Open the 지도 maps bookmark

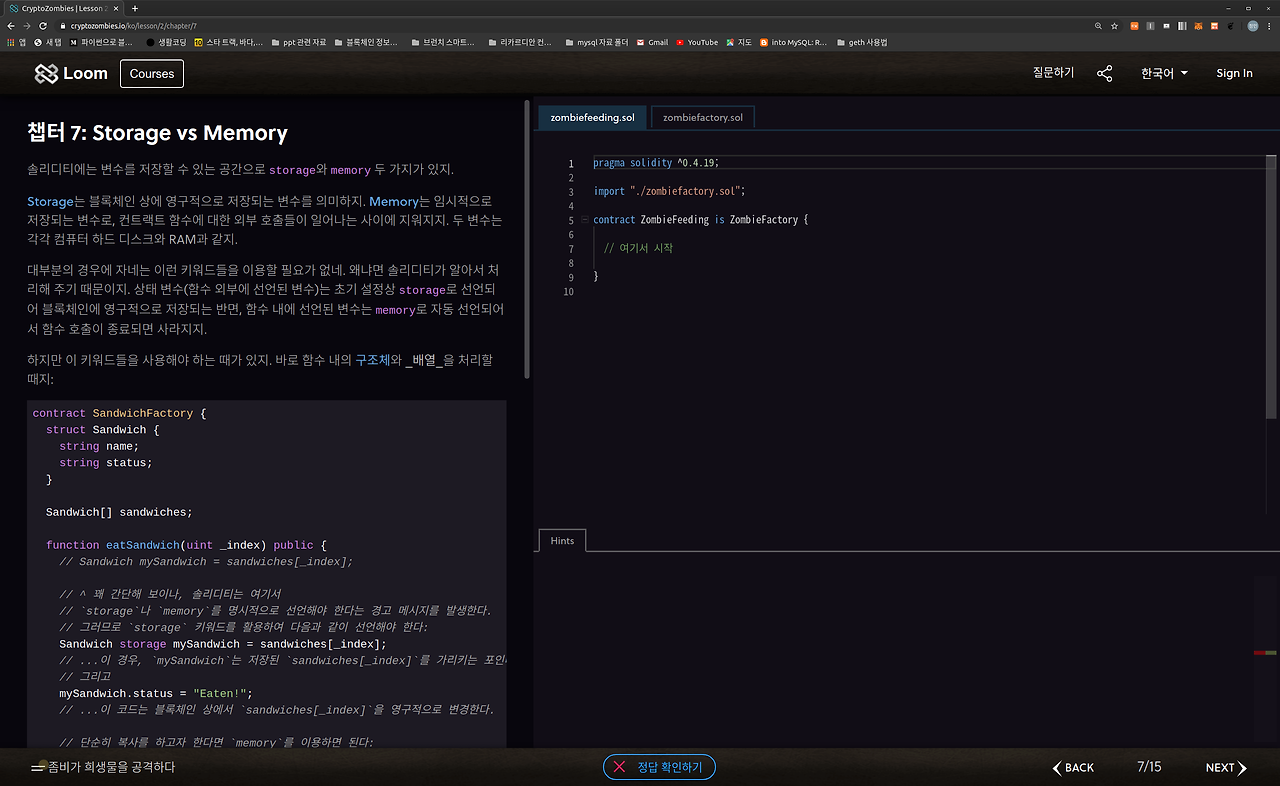[739, 42]
